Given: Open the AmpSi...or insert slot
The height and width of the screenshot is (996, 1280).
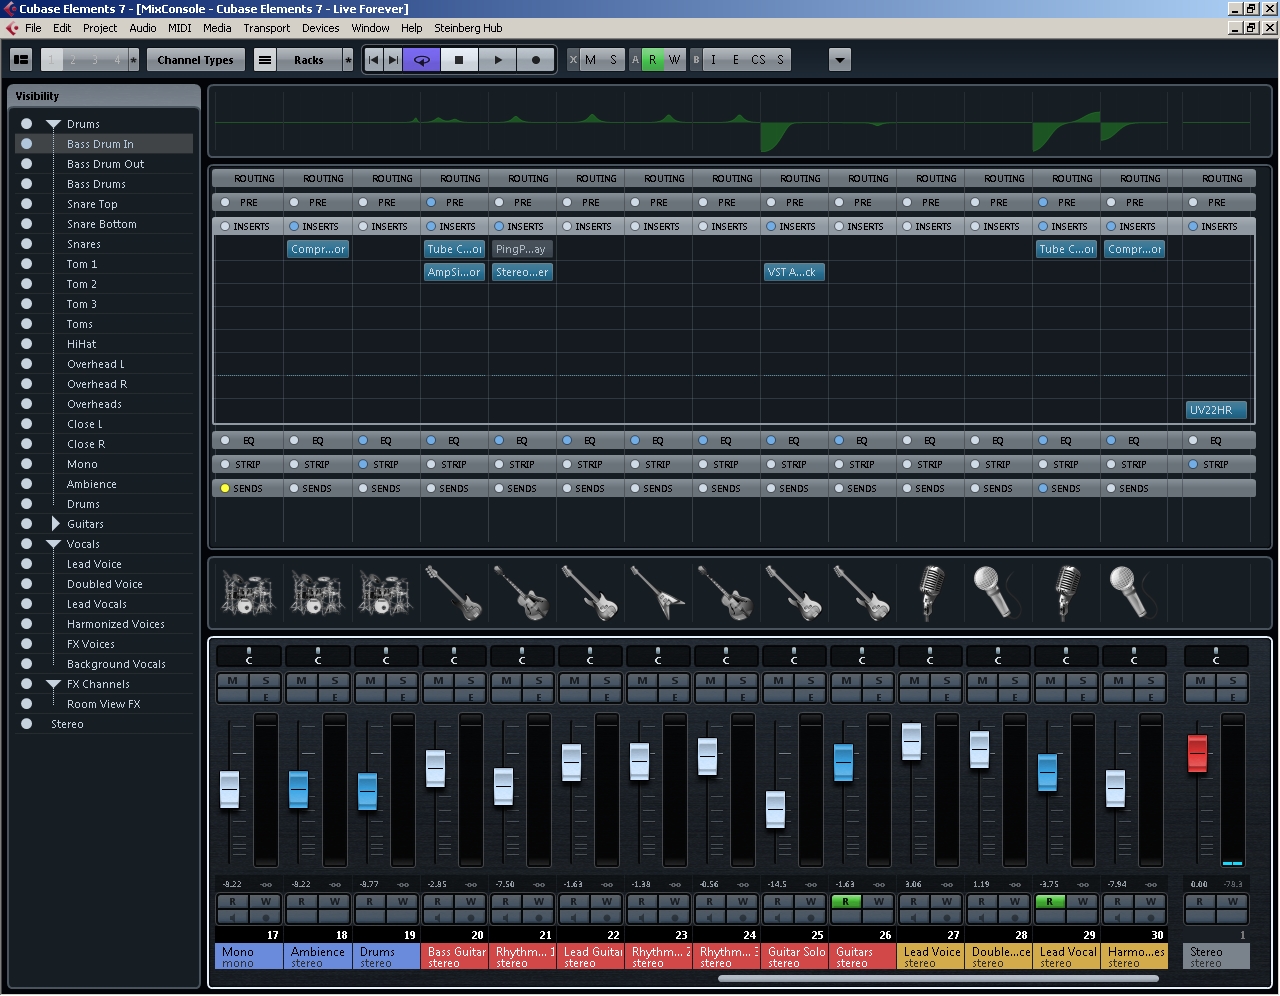Looking at the screenshot, I should (454, 272).
